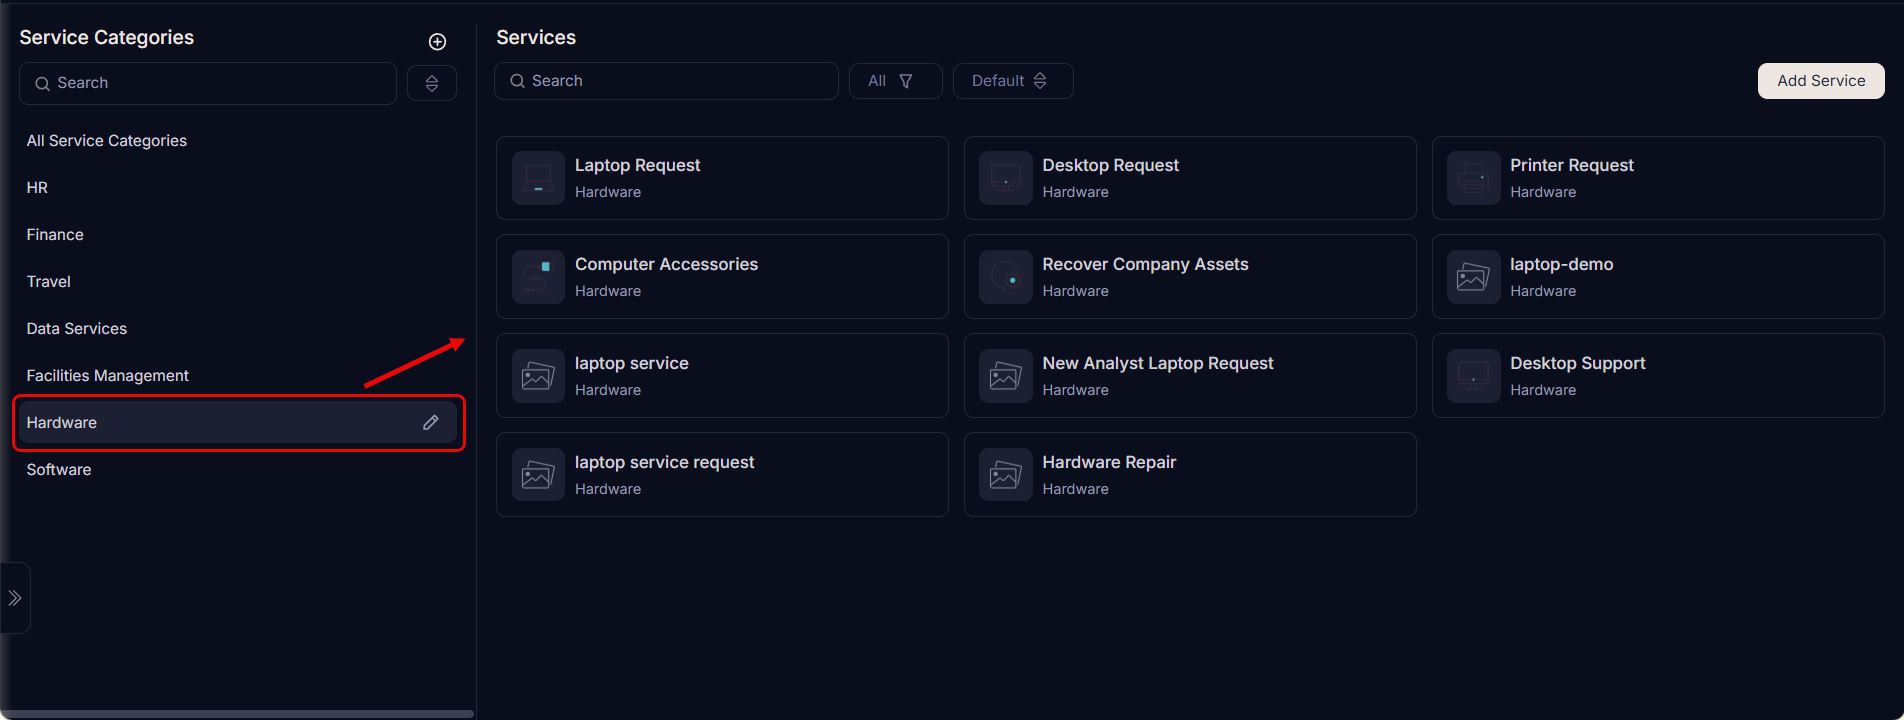Click the sidebar horizontal scrollbar
Image resolution: width=1904 pixels, height=720 pixels.
[237, 714]
